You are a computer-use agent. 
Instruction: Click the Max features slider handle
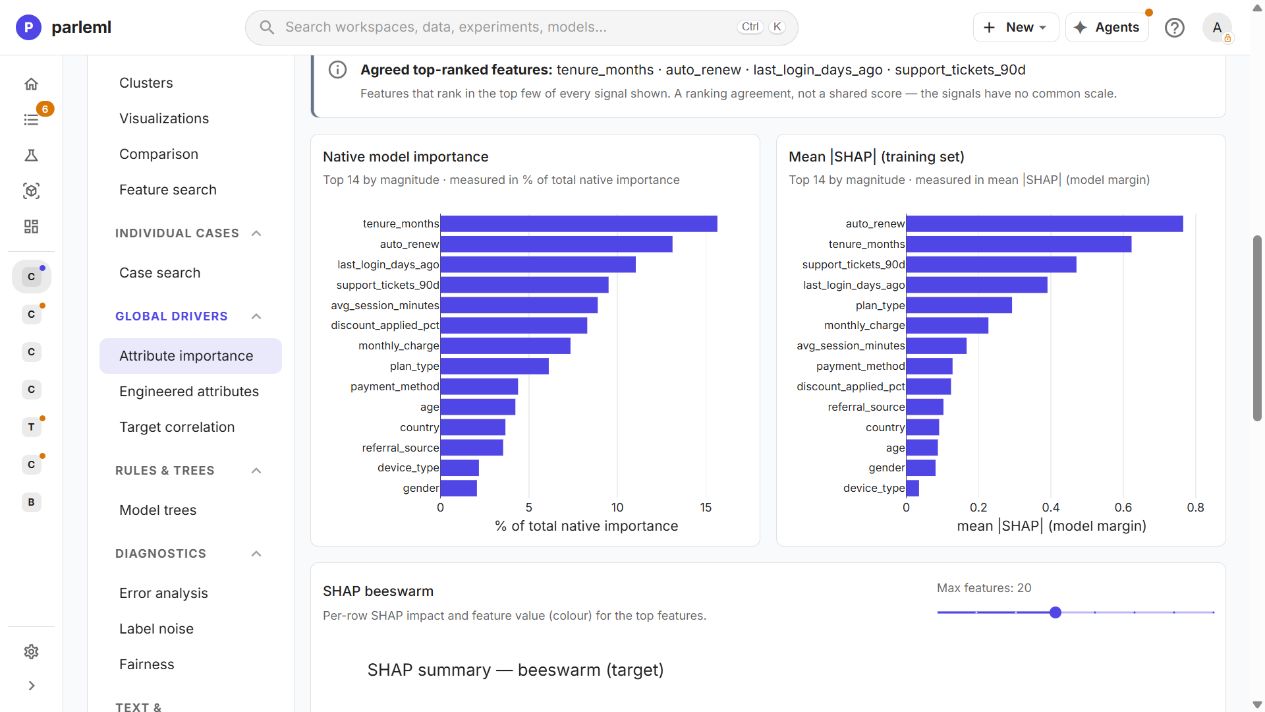click(x=1055, y=612)
